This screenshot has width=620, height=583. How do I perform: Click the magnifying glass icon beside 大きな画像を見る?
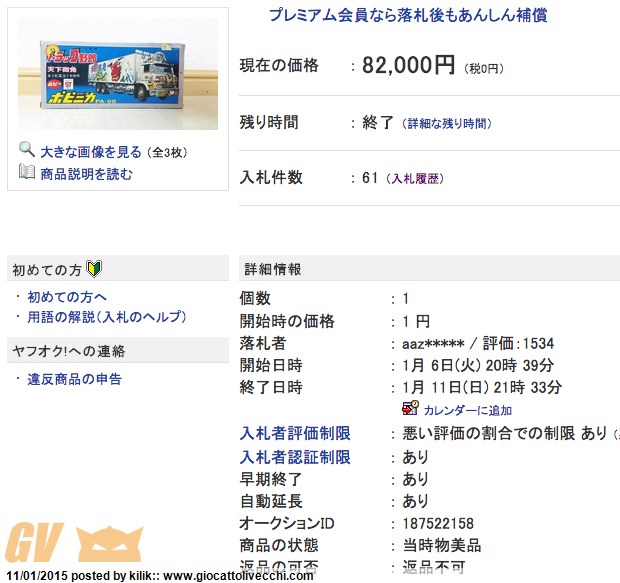click(27, 150)
